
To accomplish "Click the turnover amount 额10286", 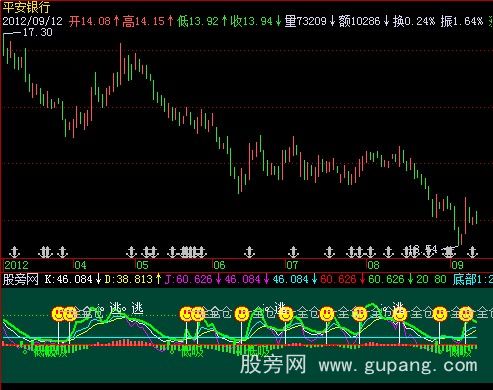I will coord(359,21).
